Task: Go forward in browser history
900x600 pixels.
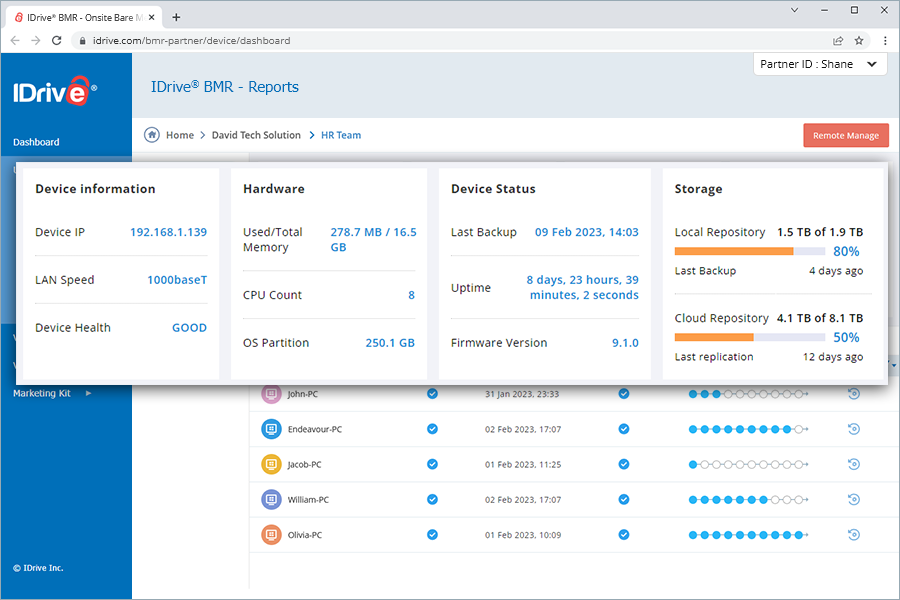Action: pyautogui.click(x=36, y=41)
